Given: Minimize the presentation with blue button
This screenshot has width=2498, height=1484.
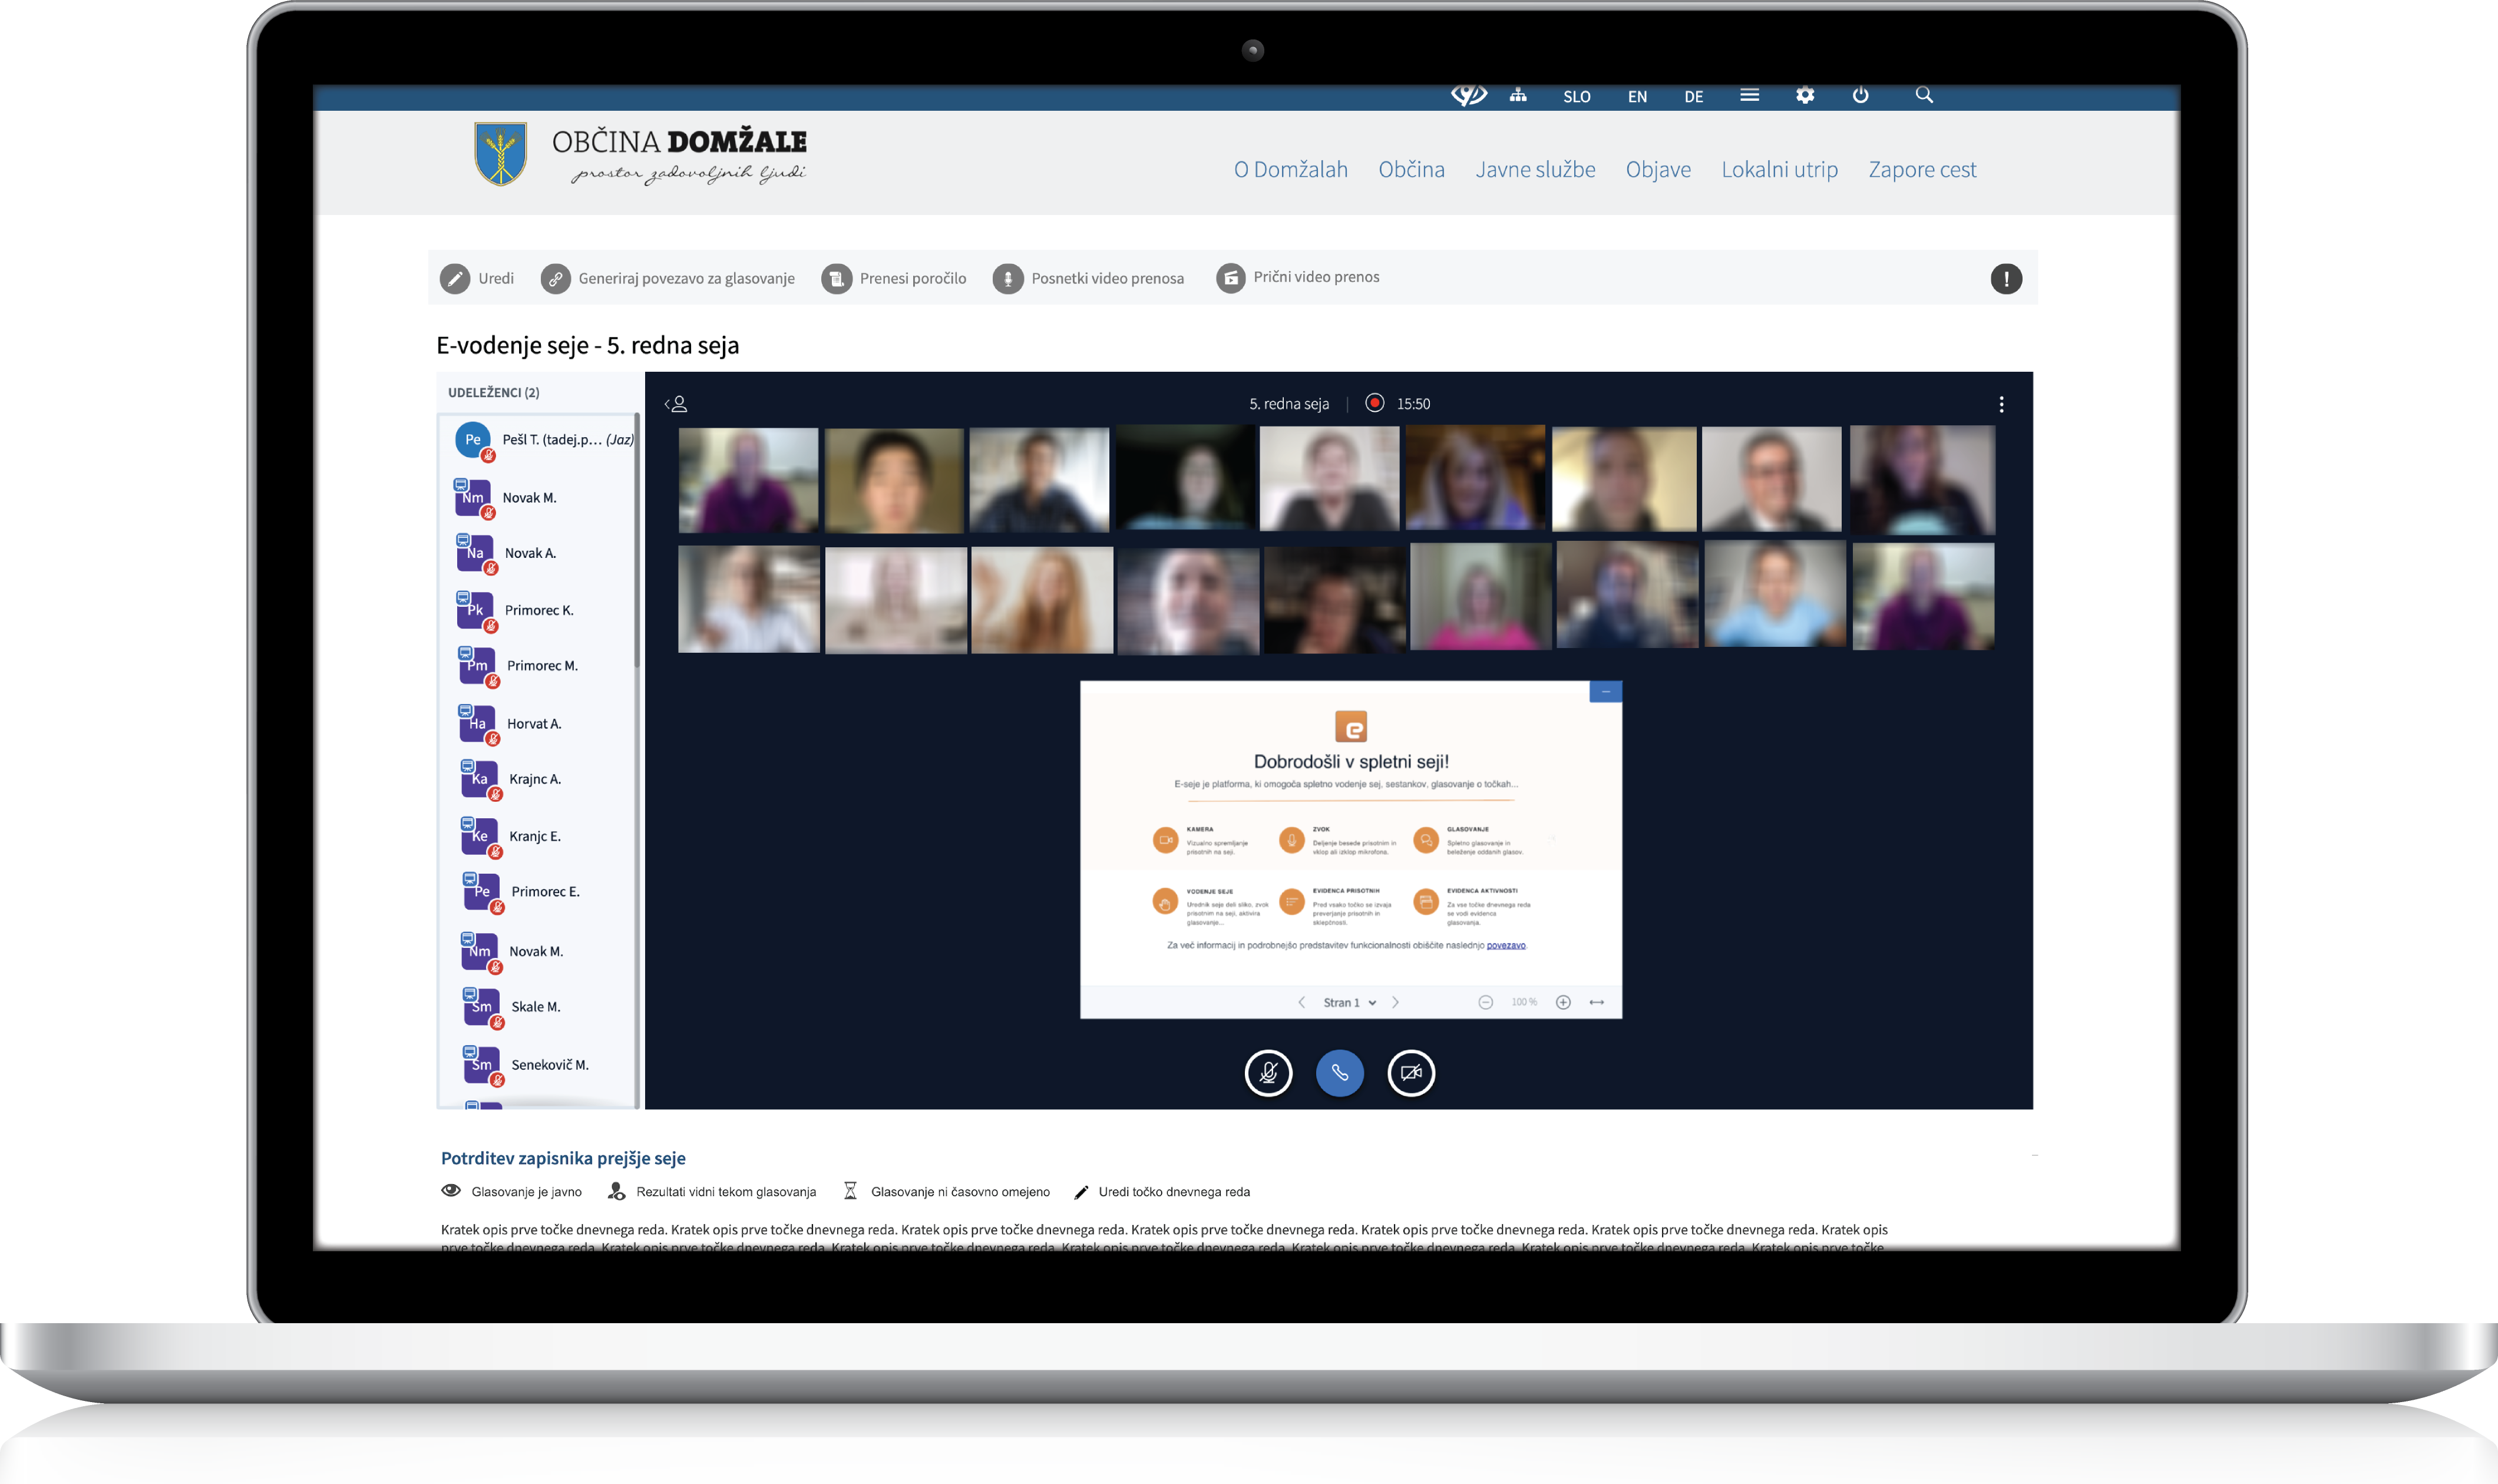Looking at the screenshot, I should [1605, 692].
